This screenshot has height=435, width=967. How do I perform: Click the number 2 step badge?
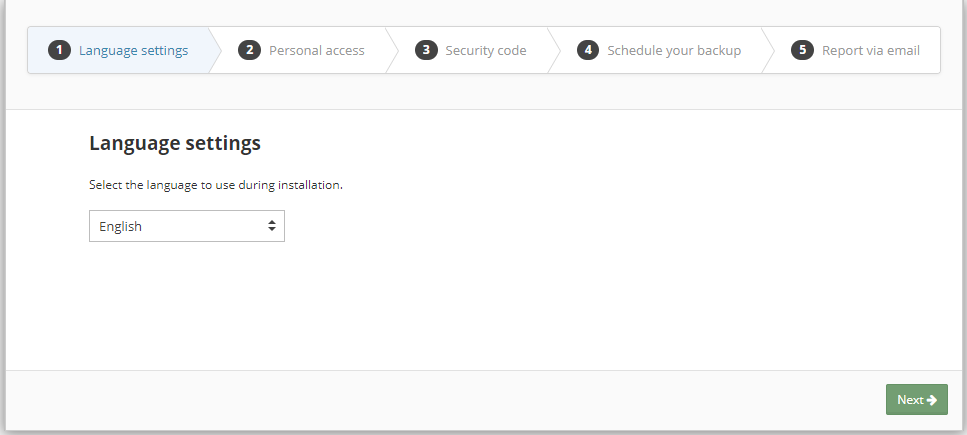click(249, 50)
